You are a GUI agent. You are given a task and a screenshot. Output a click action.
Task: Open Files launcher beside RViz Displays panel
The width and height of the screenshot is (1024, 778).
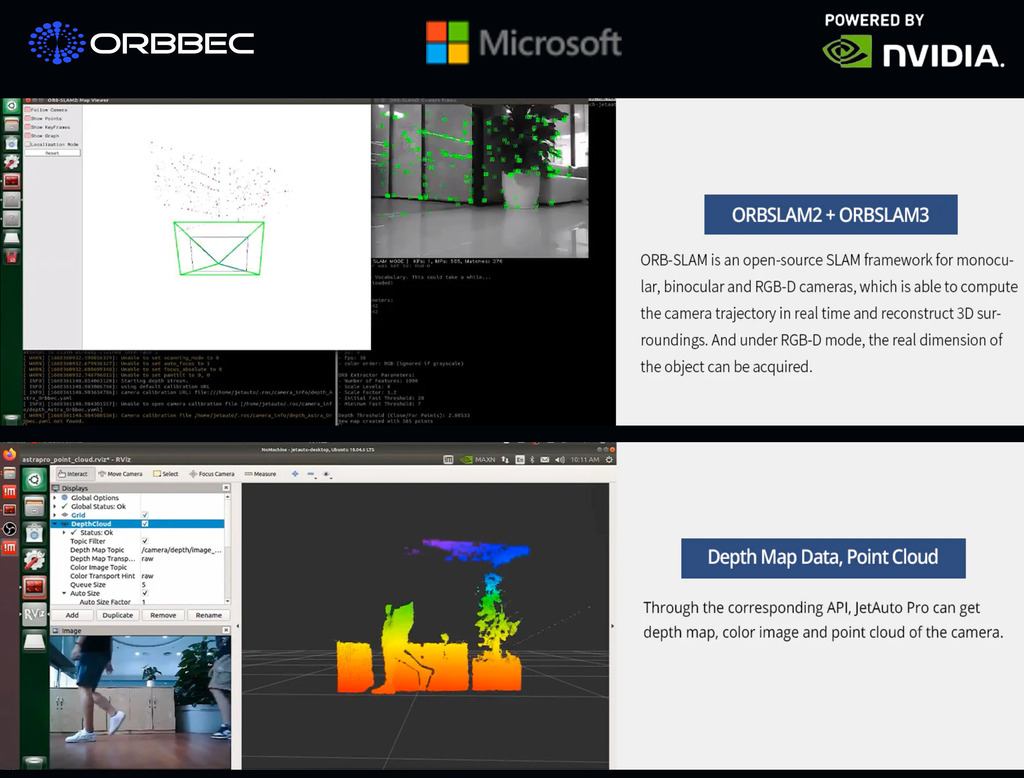[35, 506]
